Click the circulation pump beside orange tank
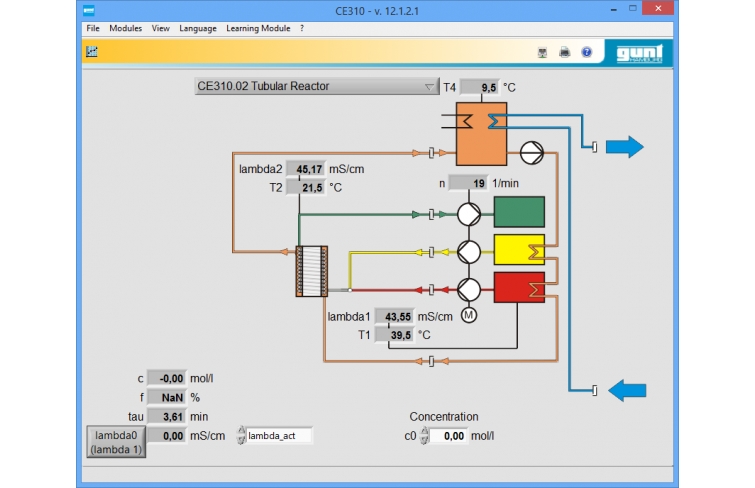755x488 pixels. [x=532, y=153]
